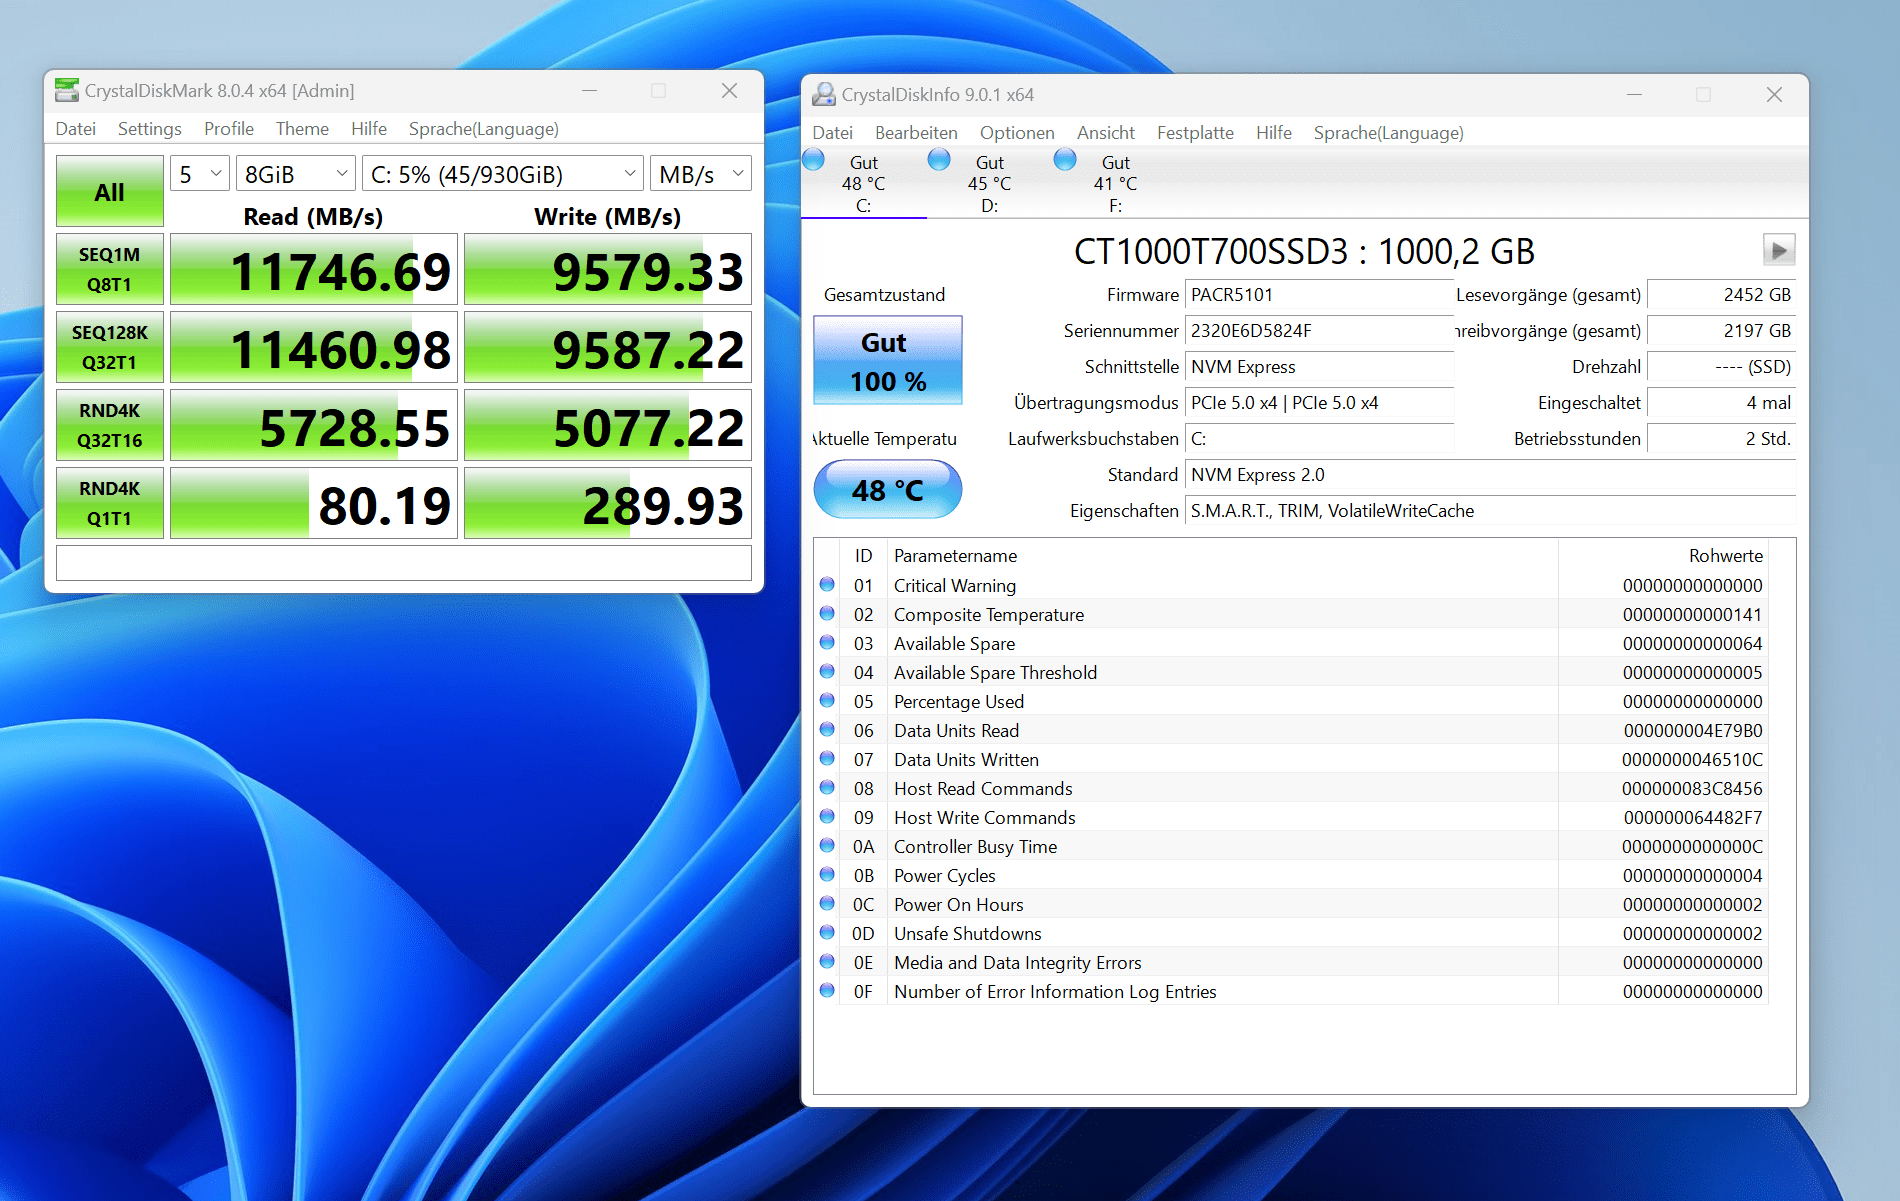Run the RND4K Q1T1 test
Screen dimensions: 1900x1201
coord(110,503)
